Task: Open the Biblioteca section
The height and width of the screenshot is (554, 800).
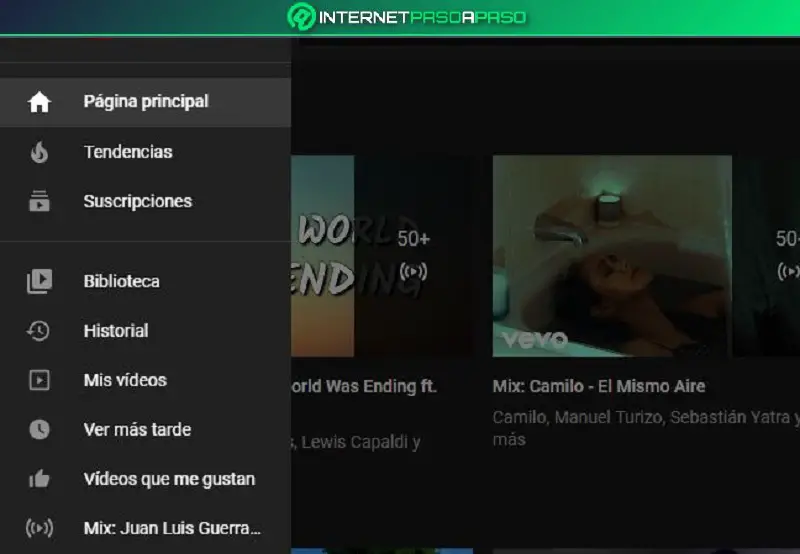Action: [x=145, y=281]
